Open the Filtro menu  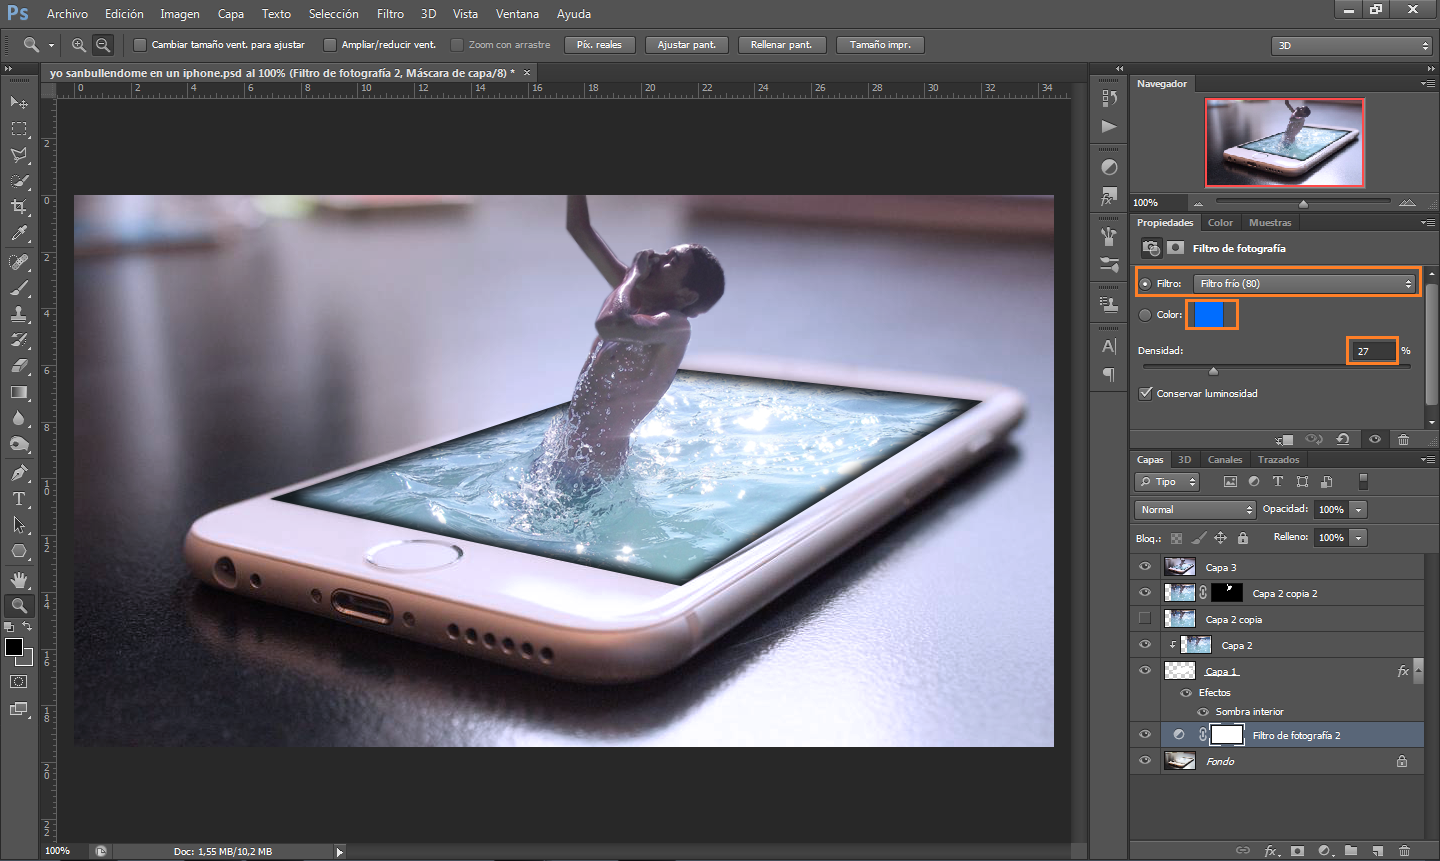click(x=390, y=14)
